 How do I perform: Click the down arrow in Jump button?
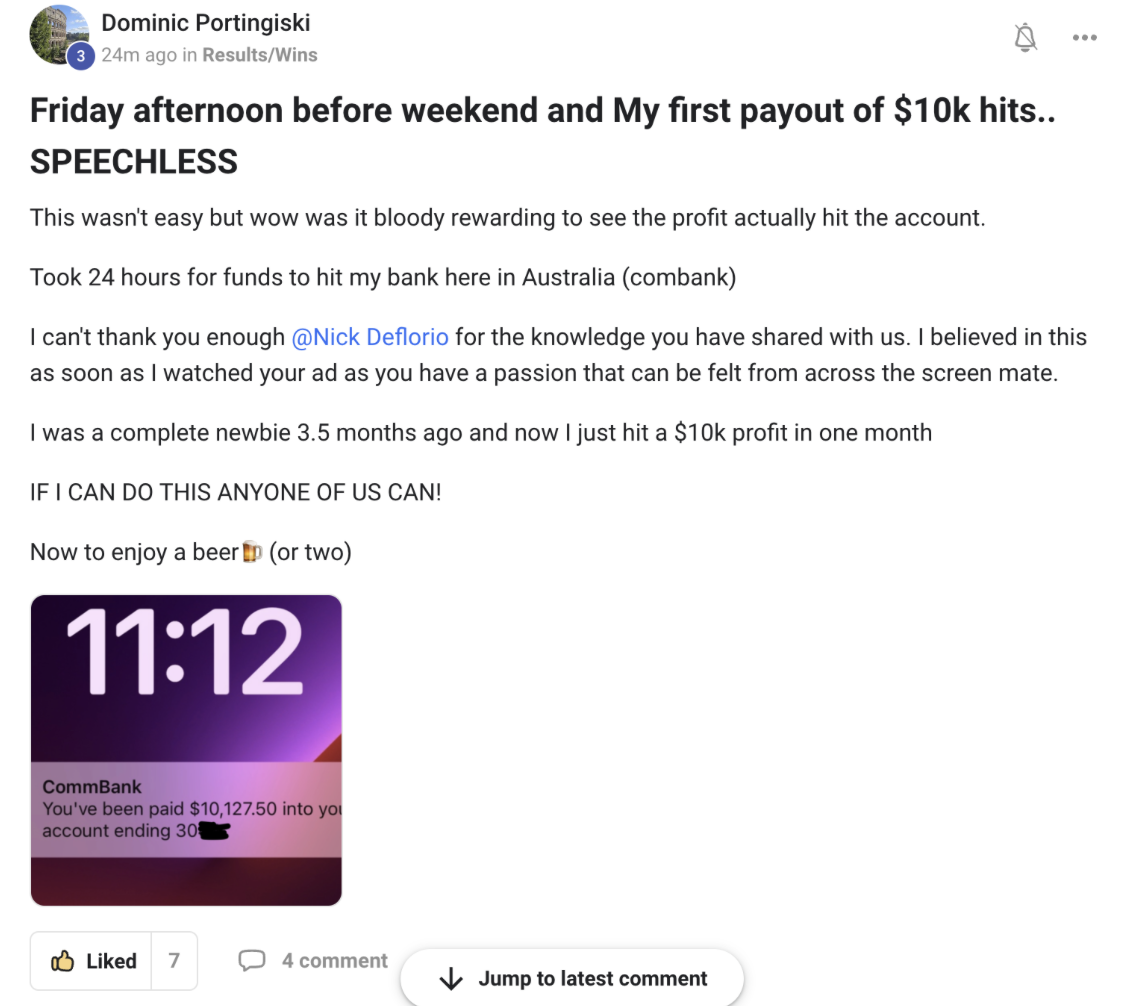click(451, 978)
